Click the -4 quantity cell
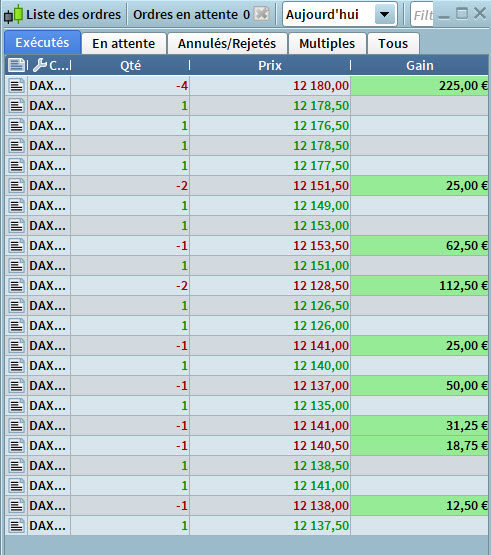Image resolution: width=491 pixels, height=555 pixels. pos(130,86)
